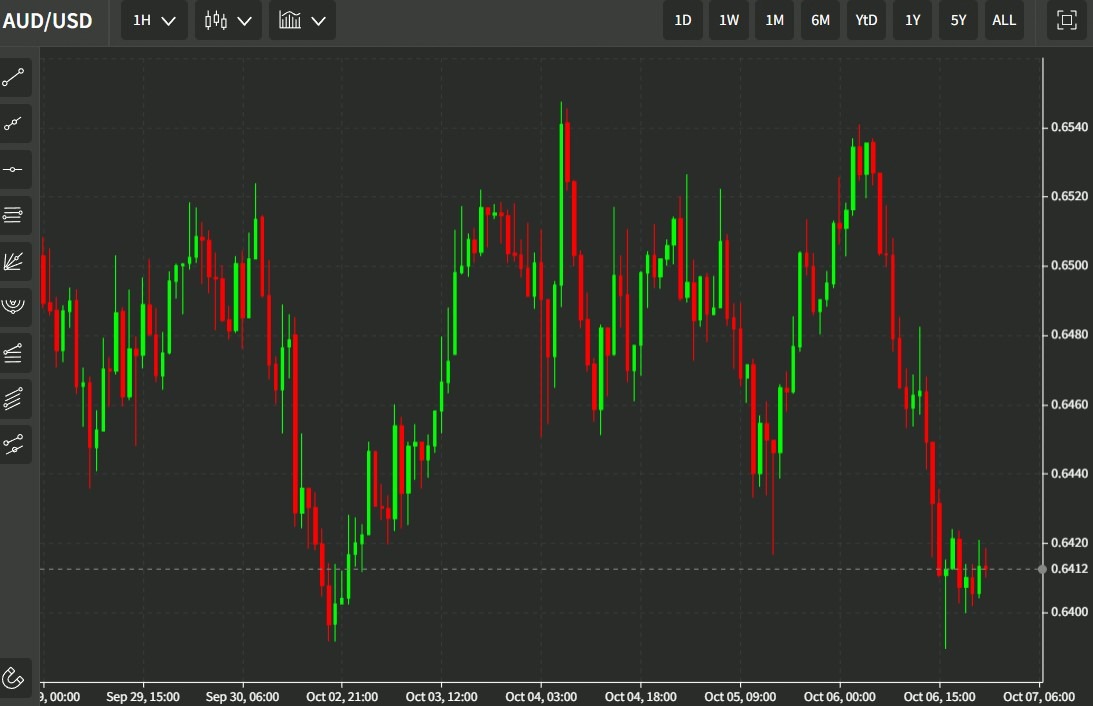Select the Fibonacci fan tool
1093x706 pixels.
[x=15, y=261]
